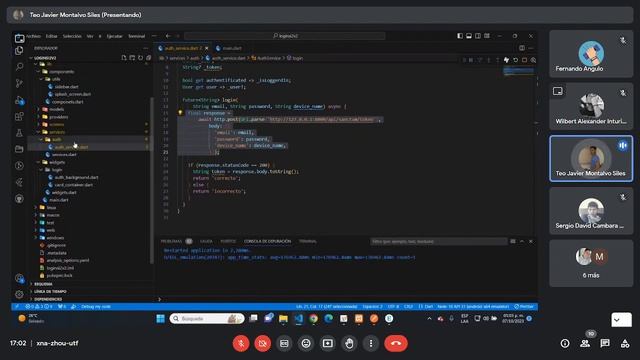
Task: Open the Editar menu
Action: point(51,36)
